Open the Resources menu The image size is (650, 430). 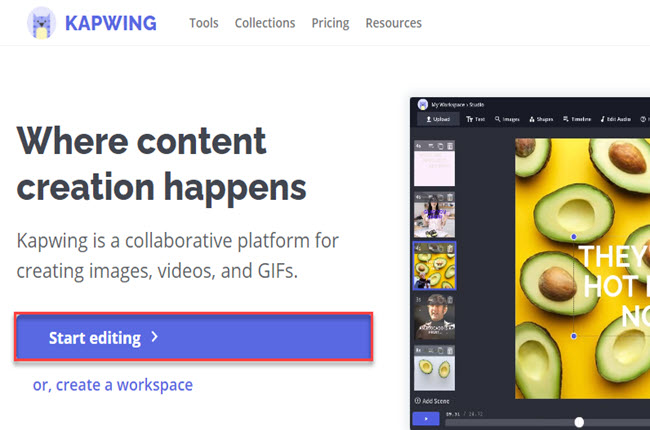[x=393, y=23]
